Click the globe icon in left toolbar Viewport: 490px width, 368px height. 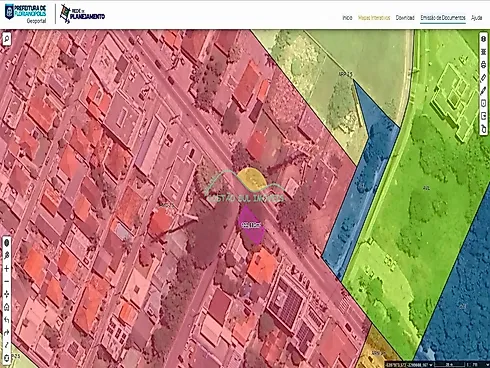7,243
